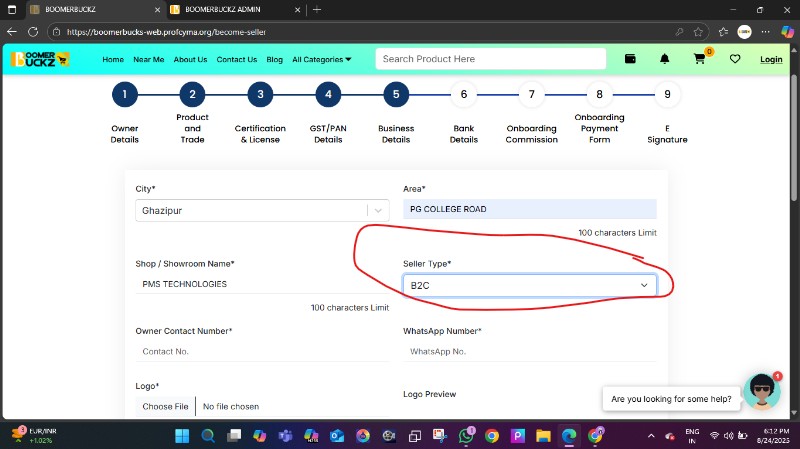Select step 9 E Signature circle
Screen dimensions: 800x449
pyautogui.click(x=667, y=95)
